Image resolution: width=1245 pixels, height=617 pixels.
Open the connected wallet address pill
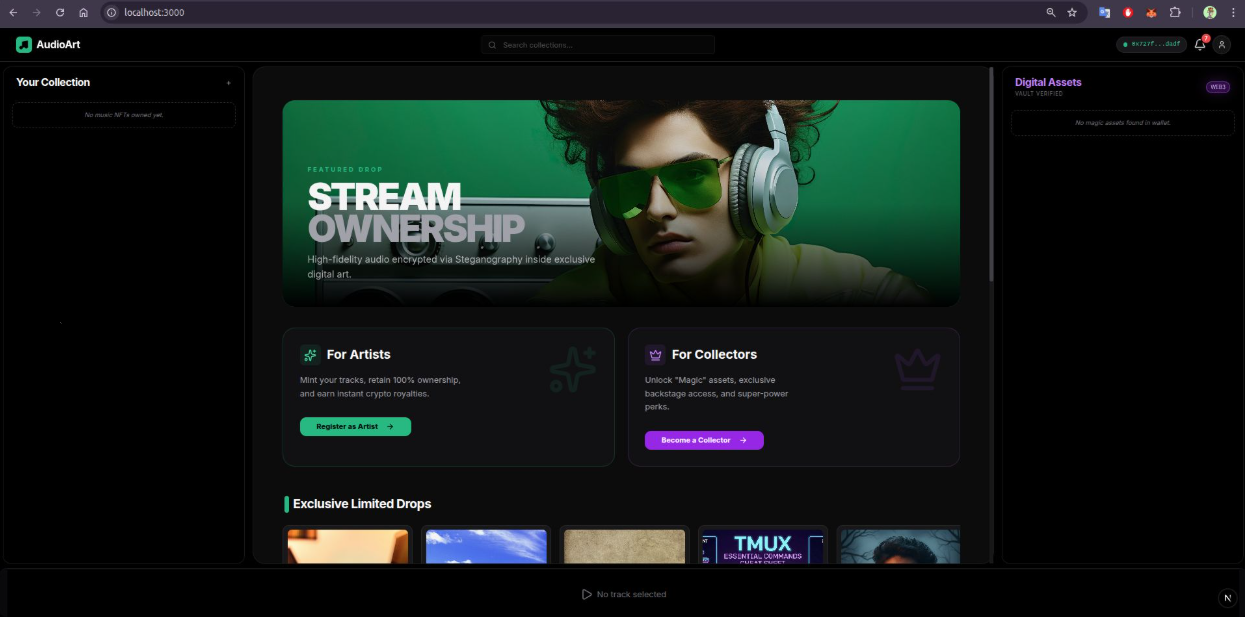point(1152,45)
